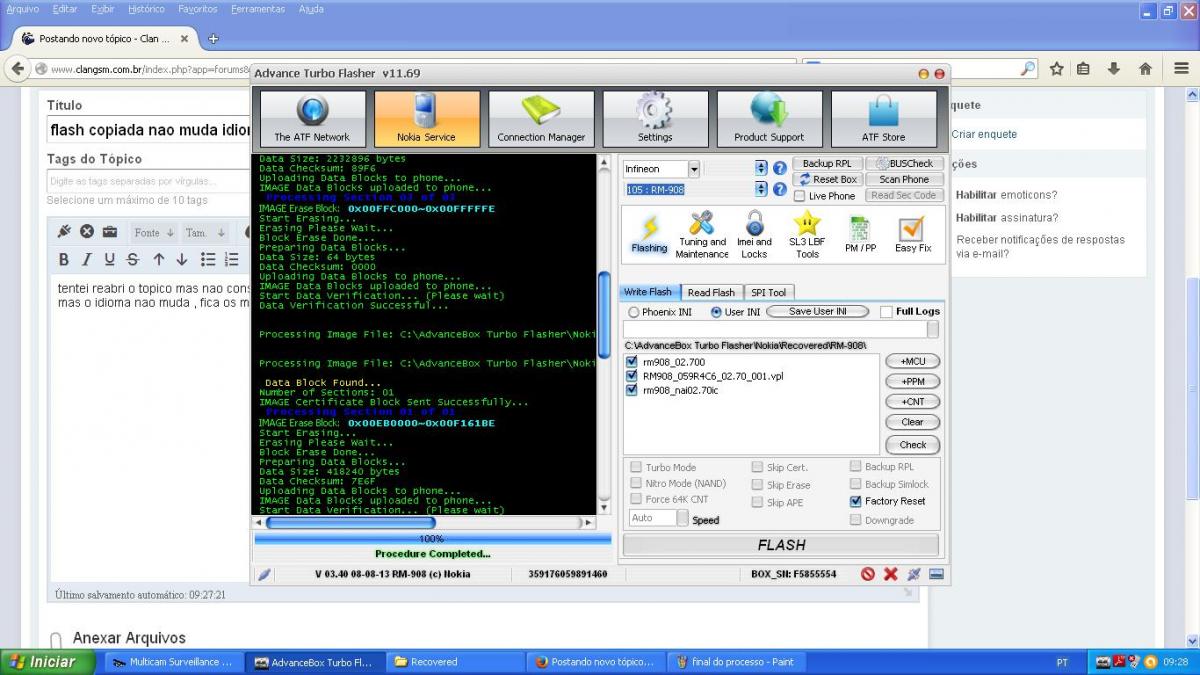Screen dimensions: 1200x675
Task: Apply underline formatting in forum editor
Action: click(x=109, y=259)
